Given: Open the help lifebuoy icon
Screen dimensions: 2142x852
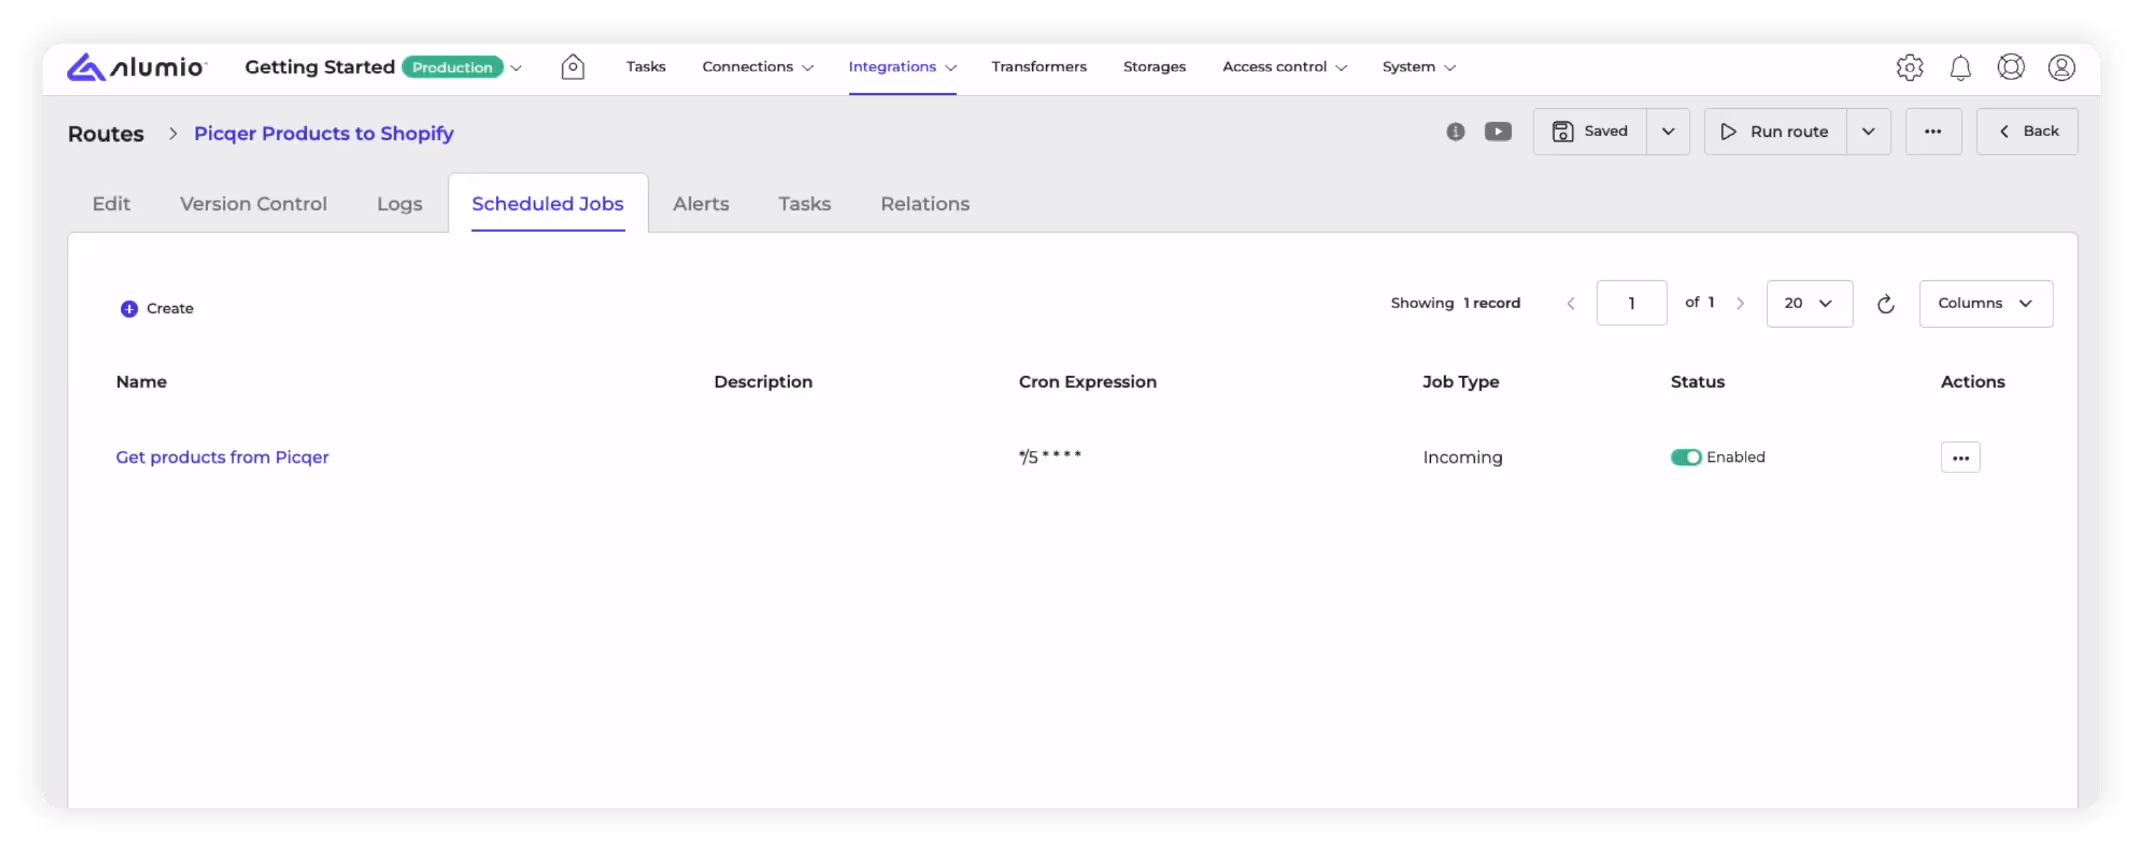Looking at the screenshot, I should coord(2010,67).
